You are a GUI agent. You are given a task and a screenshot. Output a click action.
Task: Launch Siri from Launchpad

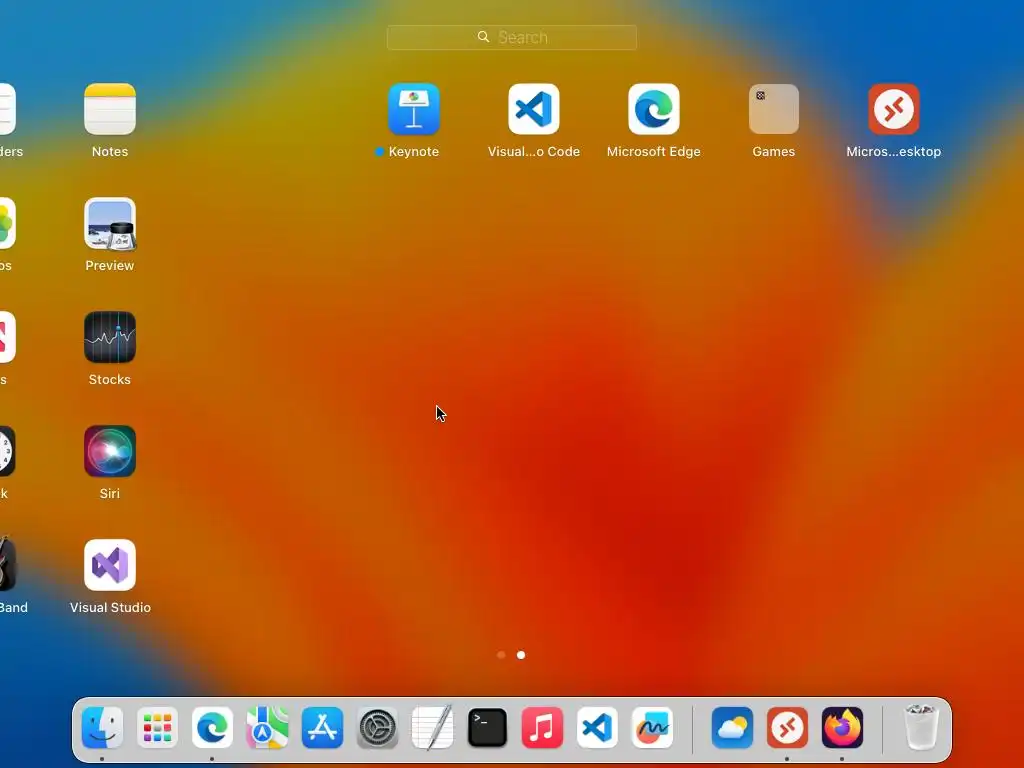click(110, 451)
